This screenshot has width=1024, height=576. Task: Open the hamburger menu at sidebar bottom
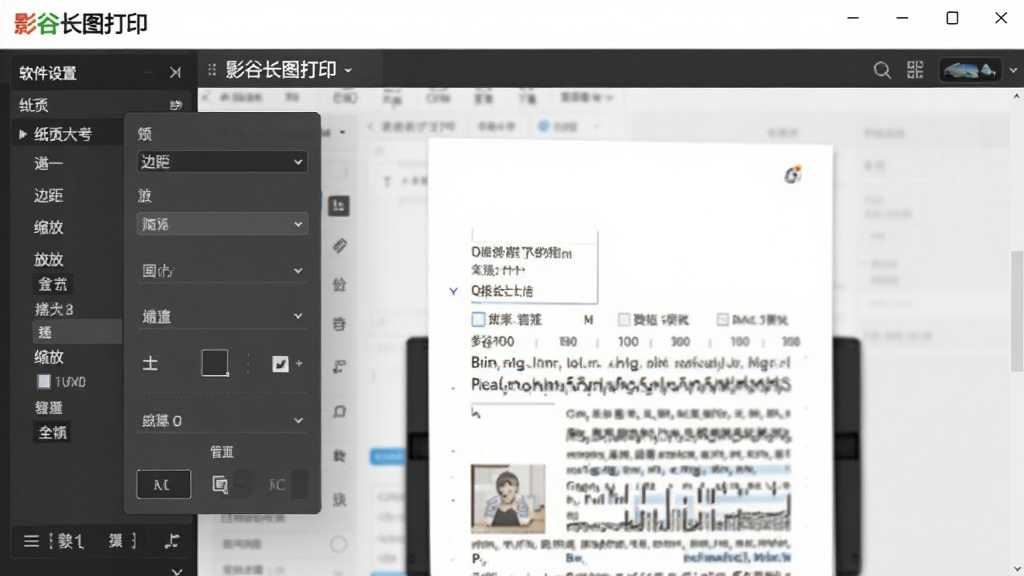coord(31,541)
